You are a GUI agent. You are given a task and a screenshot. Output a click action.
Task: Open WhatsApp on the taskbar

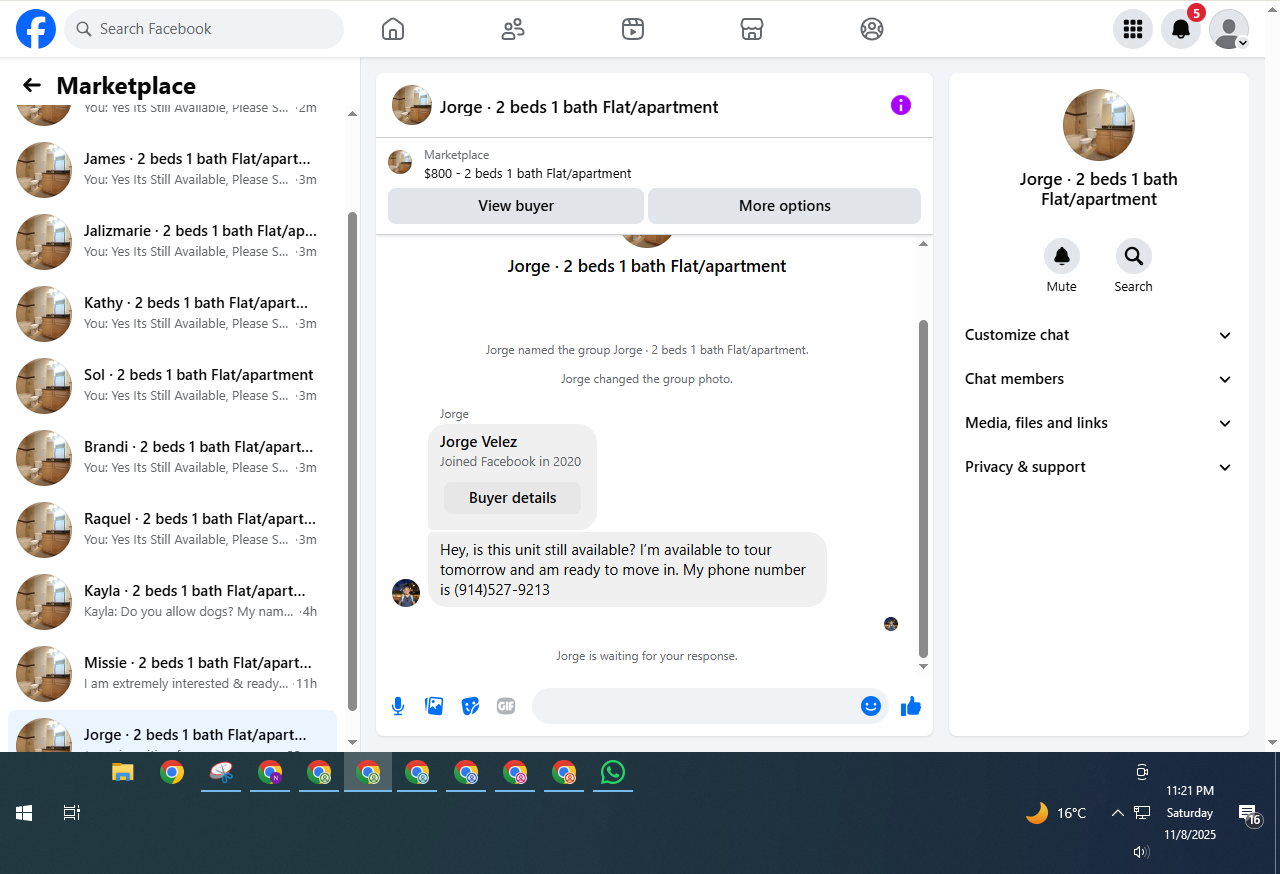click(x=613, y=772)
